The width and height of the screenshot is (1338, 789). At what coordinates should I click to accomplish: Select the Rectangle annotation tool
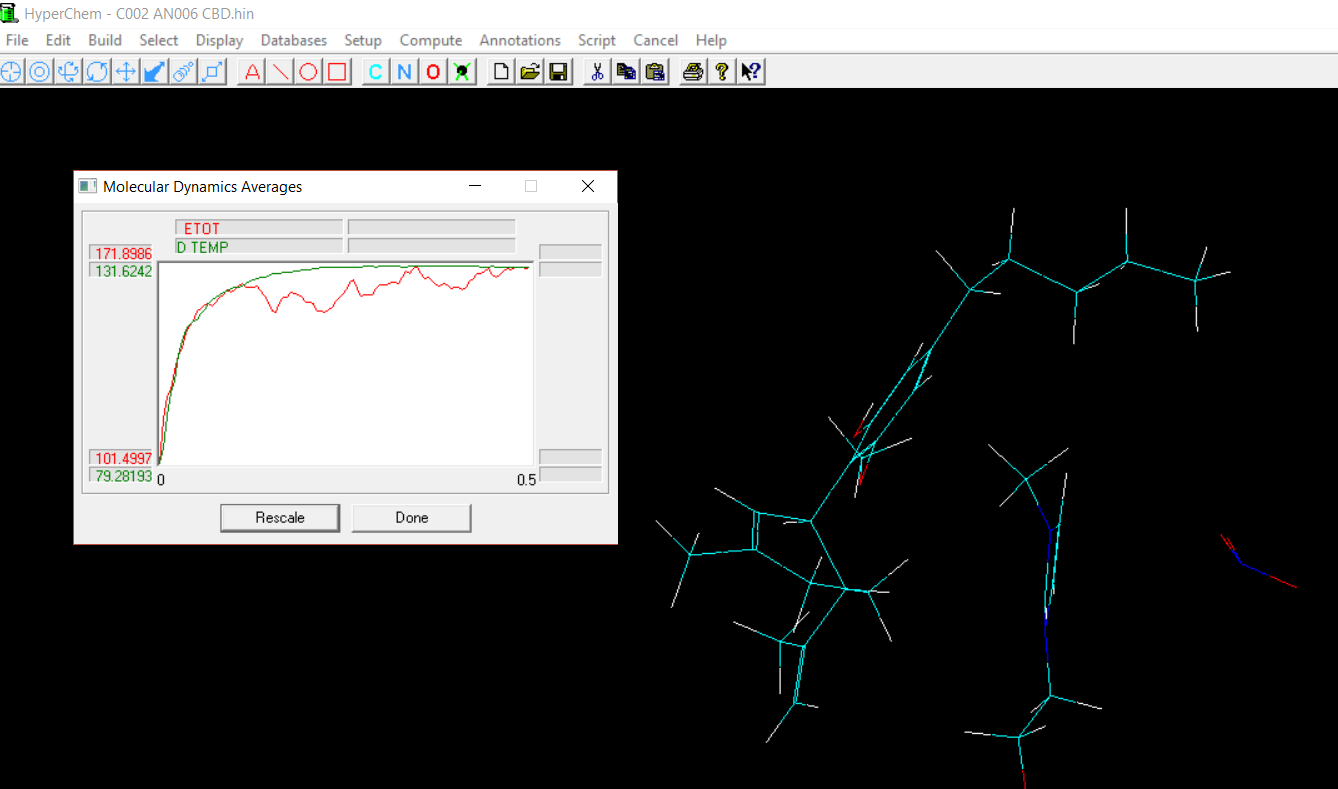point(338,72)
